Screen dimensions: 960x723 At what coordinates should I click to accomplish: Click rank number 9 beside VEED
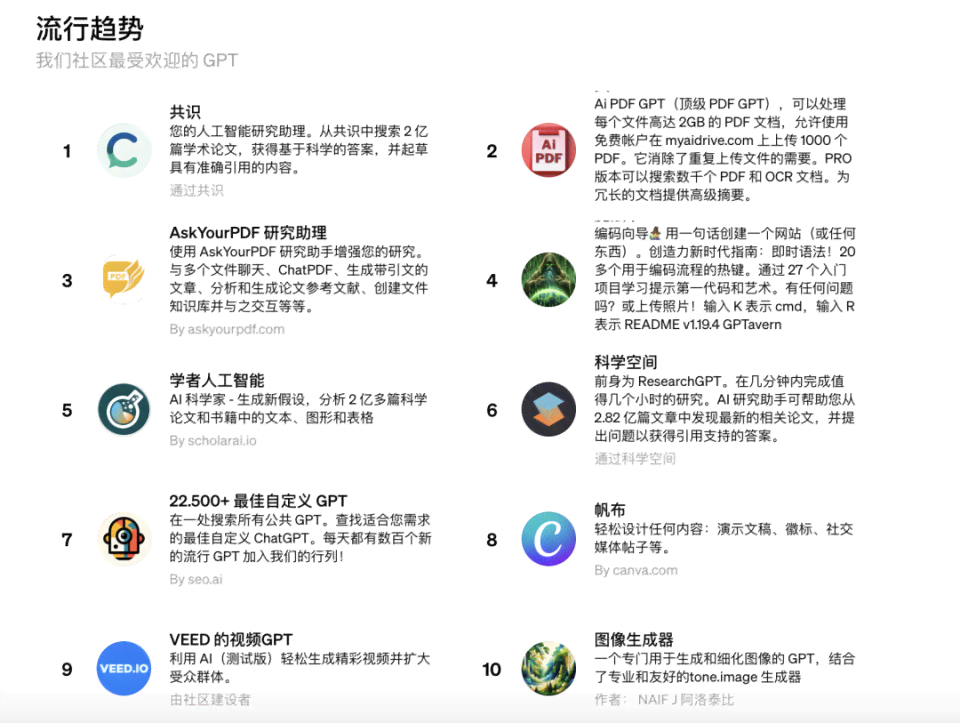click(x=67, y=669)
